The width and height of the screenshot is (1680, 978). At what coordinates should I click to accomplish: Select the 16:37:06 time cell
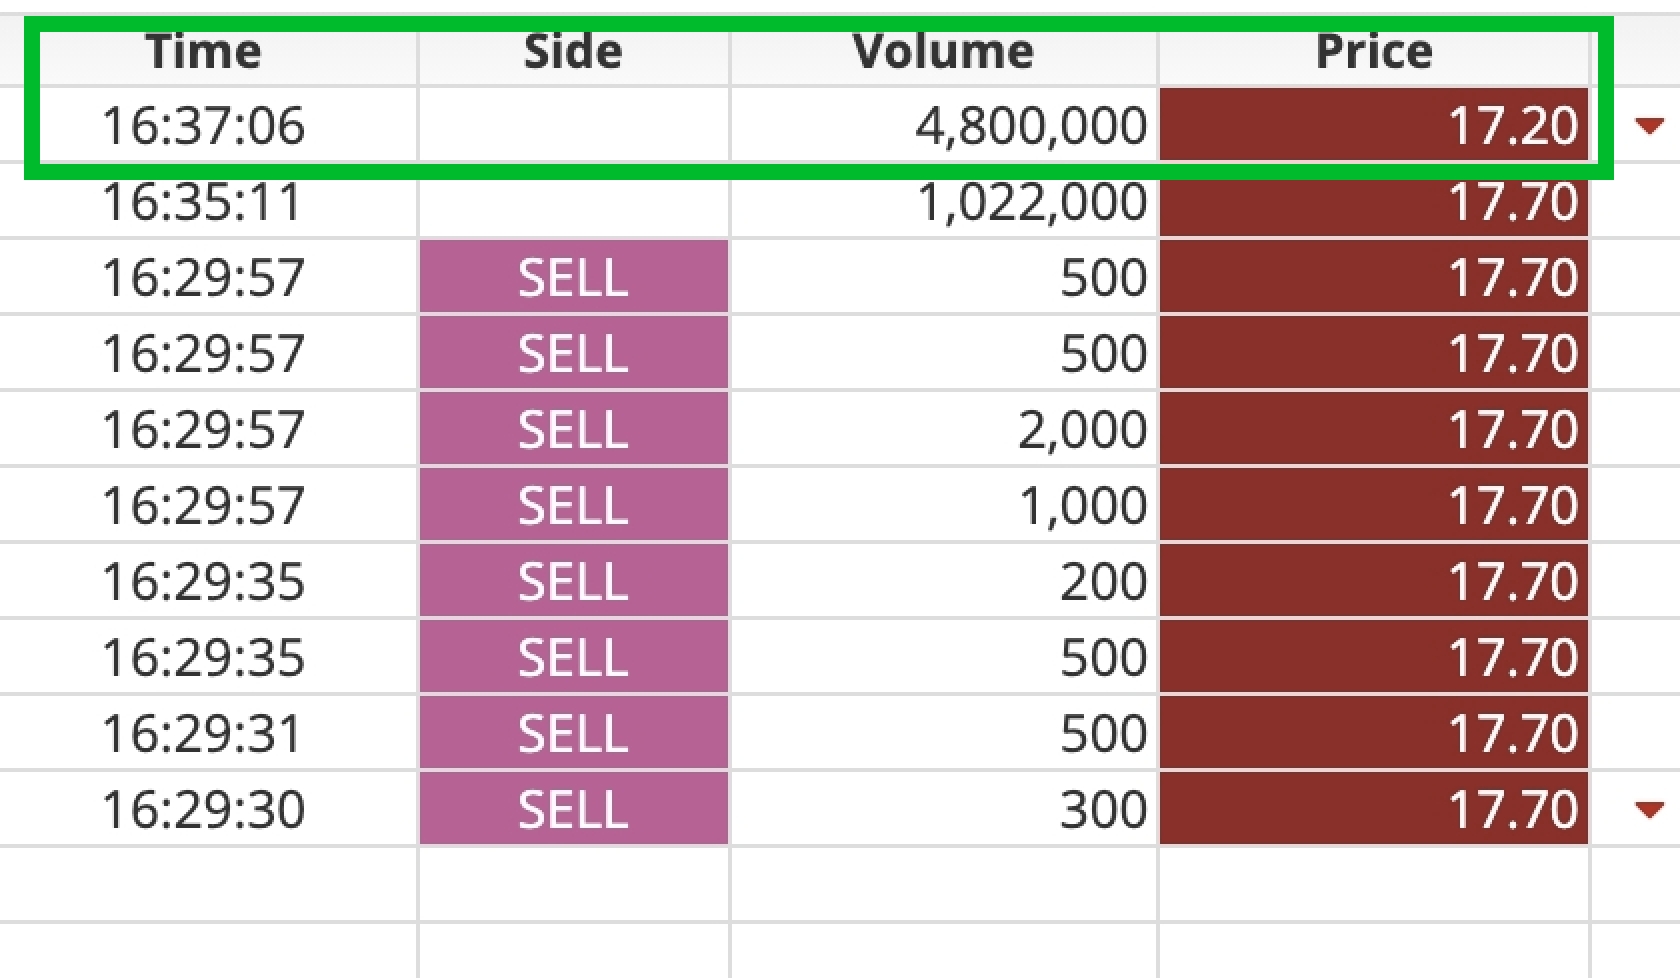coord(204,126)
